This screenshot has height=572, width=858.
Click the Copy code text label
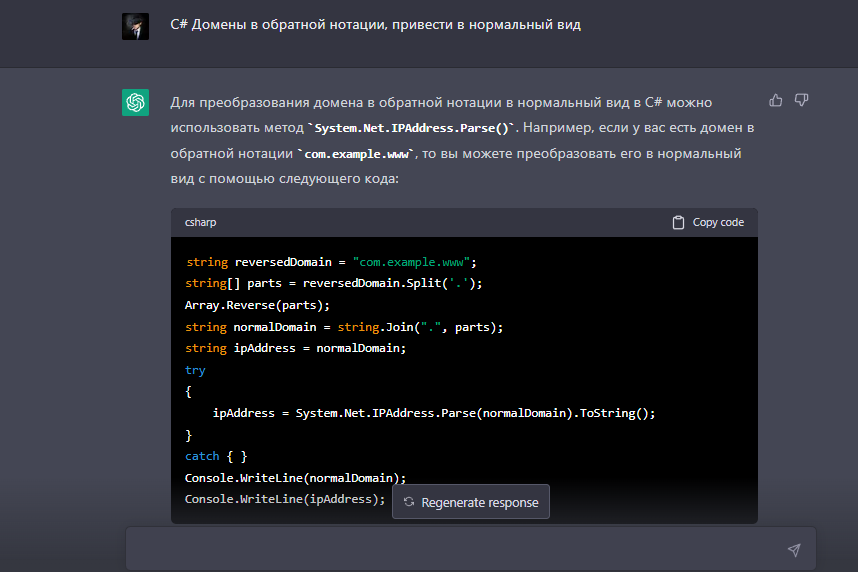click(718, 222)
